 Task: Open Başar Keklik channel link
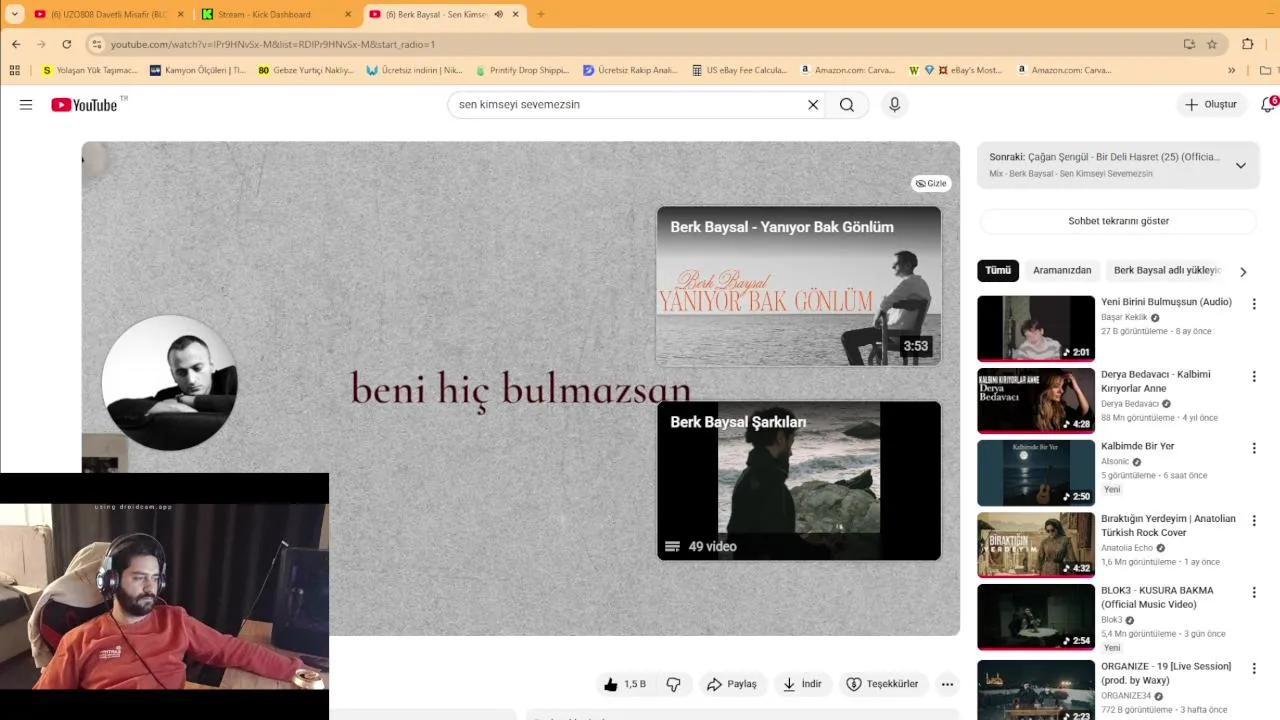click(1124, 317)
